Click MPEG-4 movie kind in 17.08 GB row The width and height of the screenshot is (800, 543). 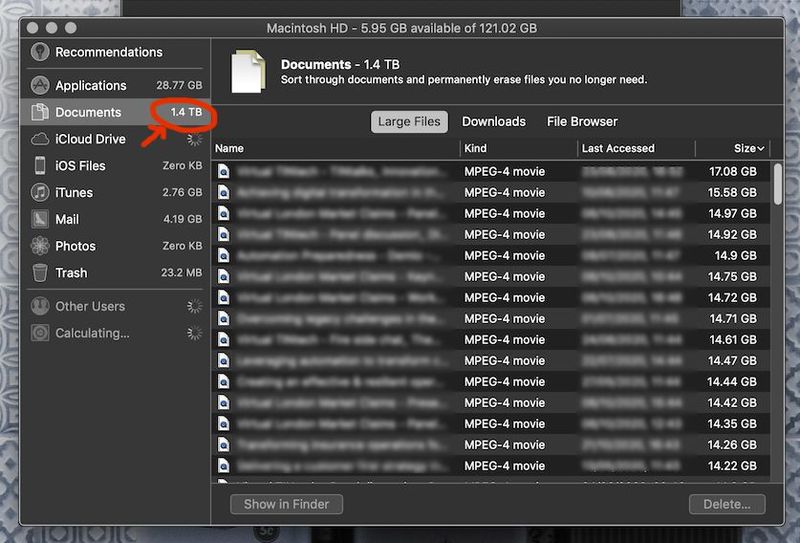point(504,171)
